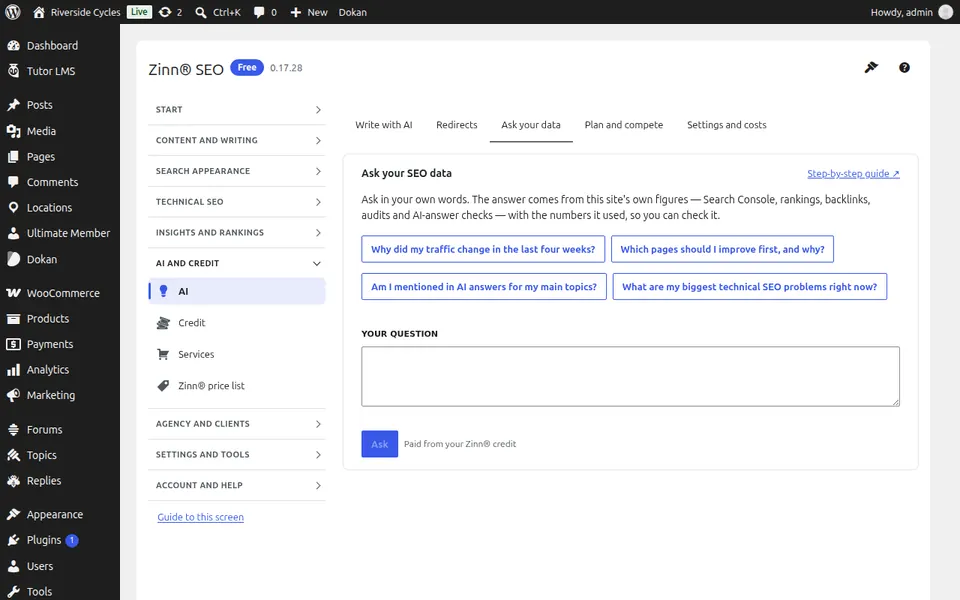Open the WooCommerce sidebar menu
The image size is (960, 600).
[x=60, y=293]
